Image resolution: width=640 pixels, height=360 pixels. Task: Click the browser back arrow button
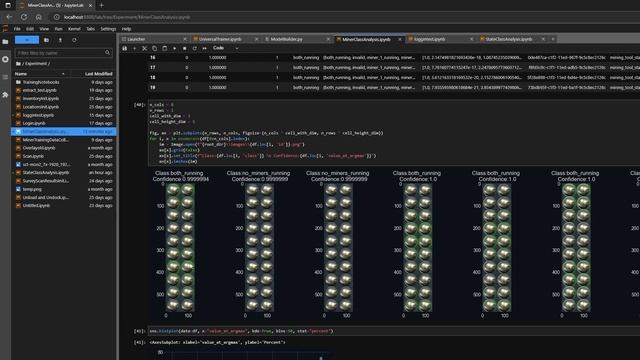pyautogui.click(x=9, y=17)
